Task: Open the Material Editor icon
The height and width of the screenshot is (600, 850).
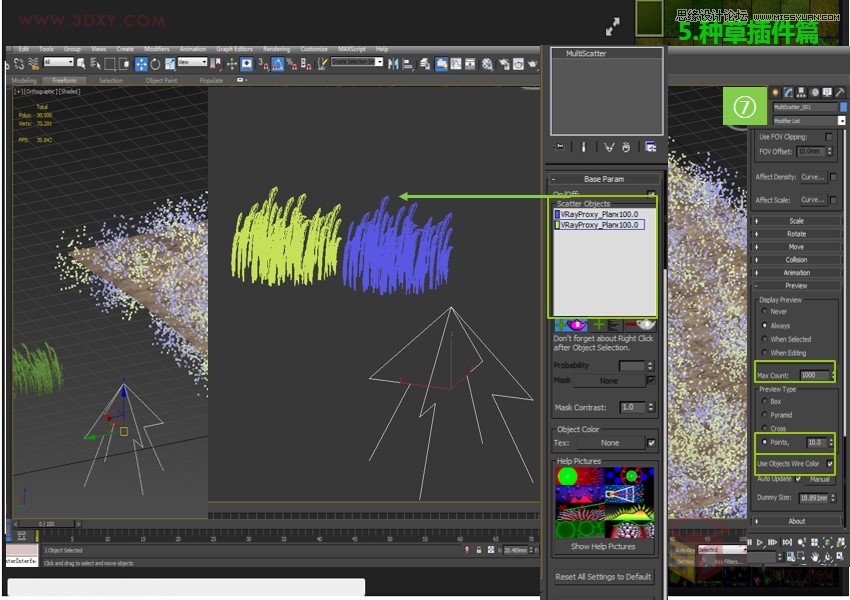Action: (487, 64)
